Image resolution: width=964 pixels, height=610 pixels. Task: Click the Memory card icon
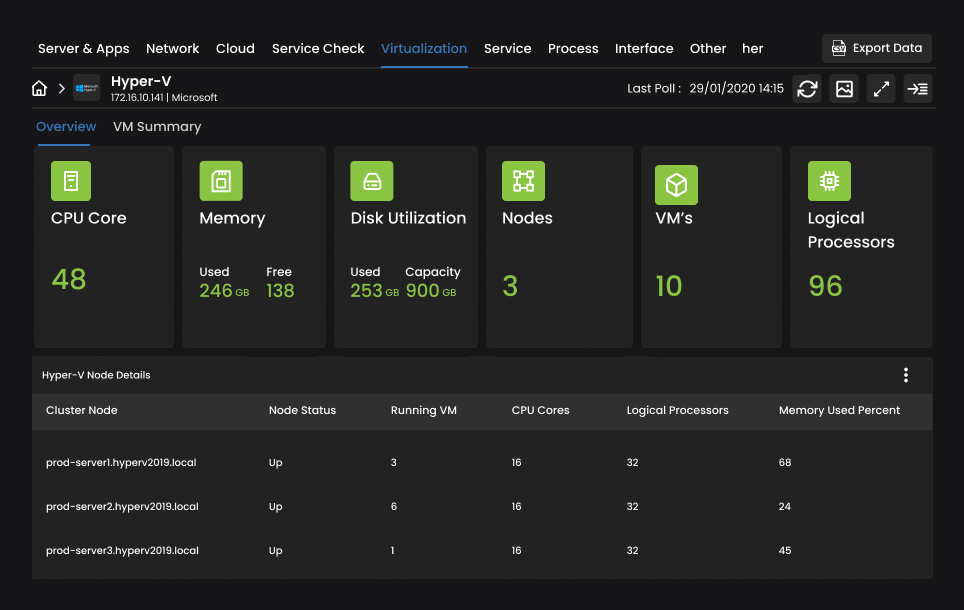pos(221,181)
